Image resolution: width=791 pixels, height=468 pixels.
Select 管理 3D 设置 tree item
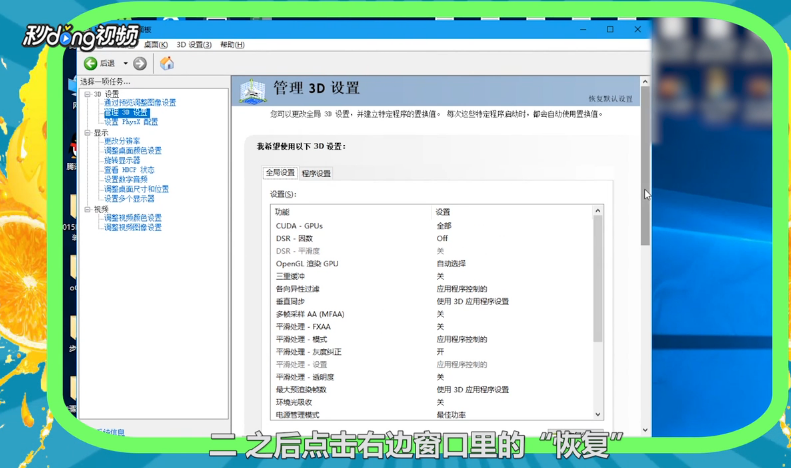coord(126,112)
